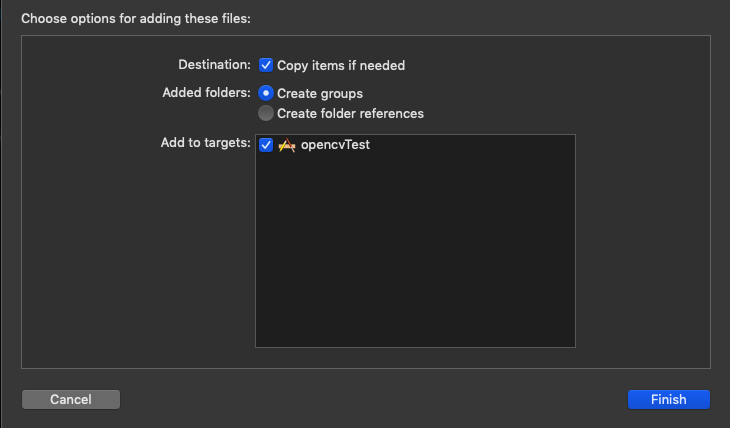Click the Added folders: field label
Viewport: 730px width, 428px height.
(206, 92)
